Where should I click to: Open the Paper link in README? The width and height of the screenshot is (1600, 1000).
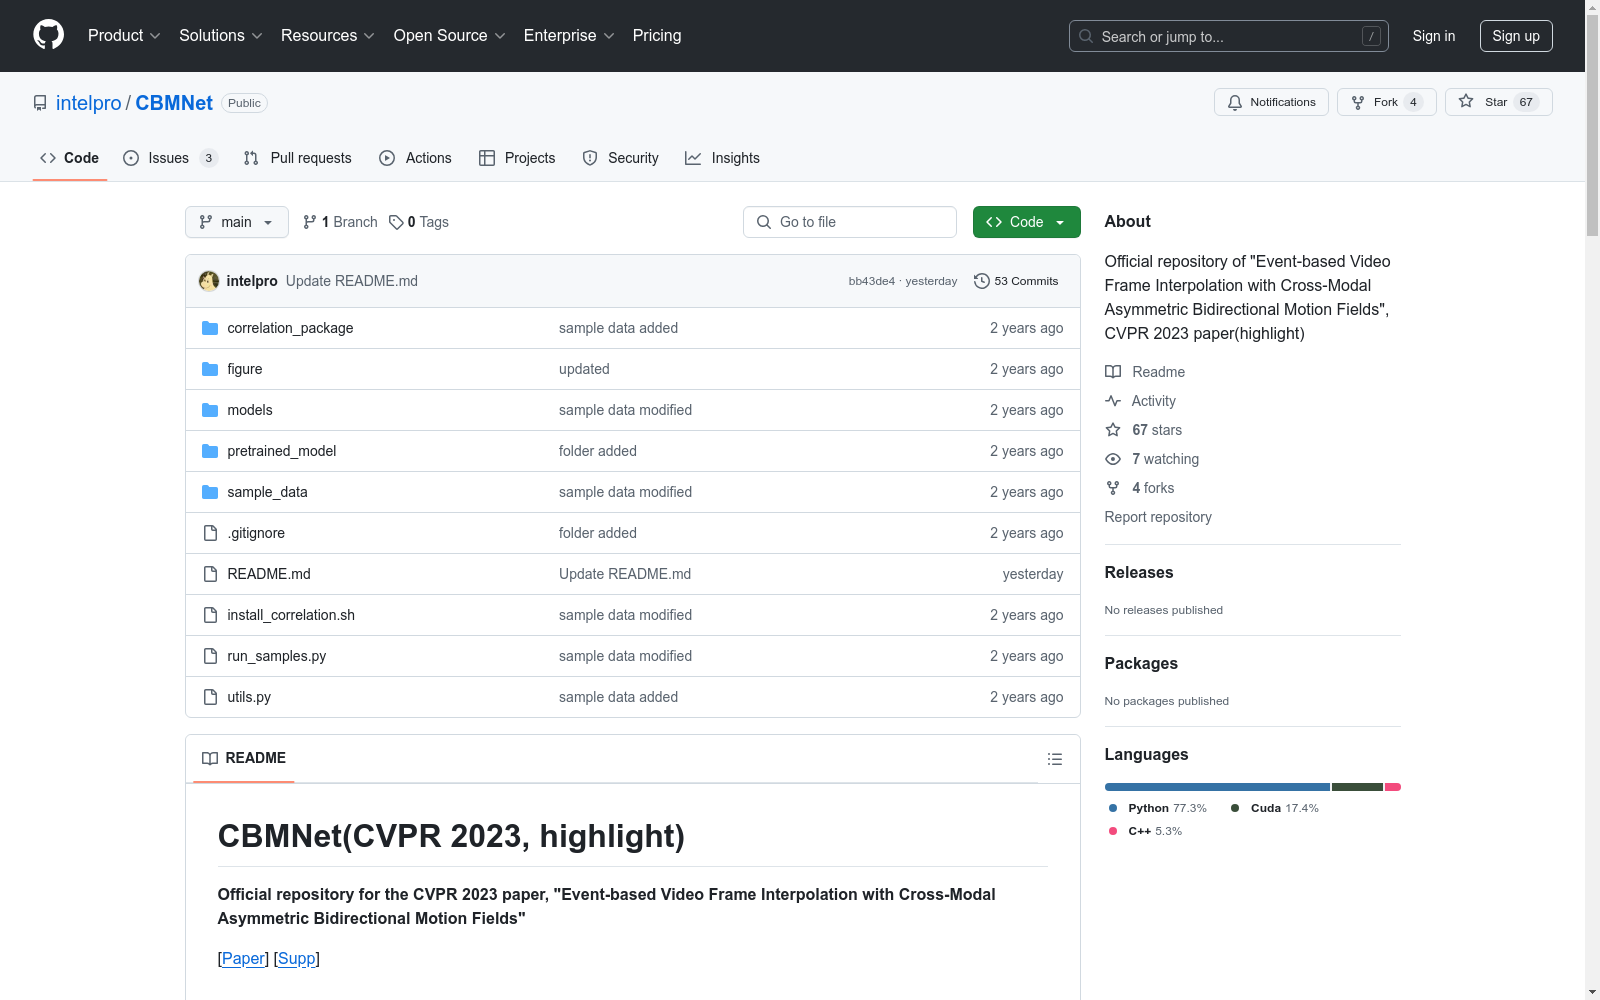click(243, 958)
